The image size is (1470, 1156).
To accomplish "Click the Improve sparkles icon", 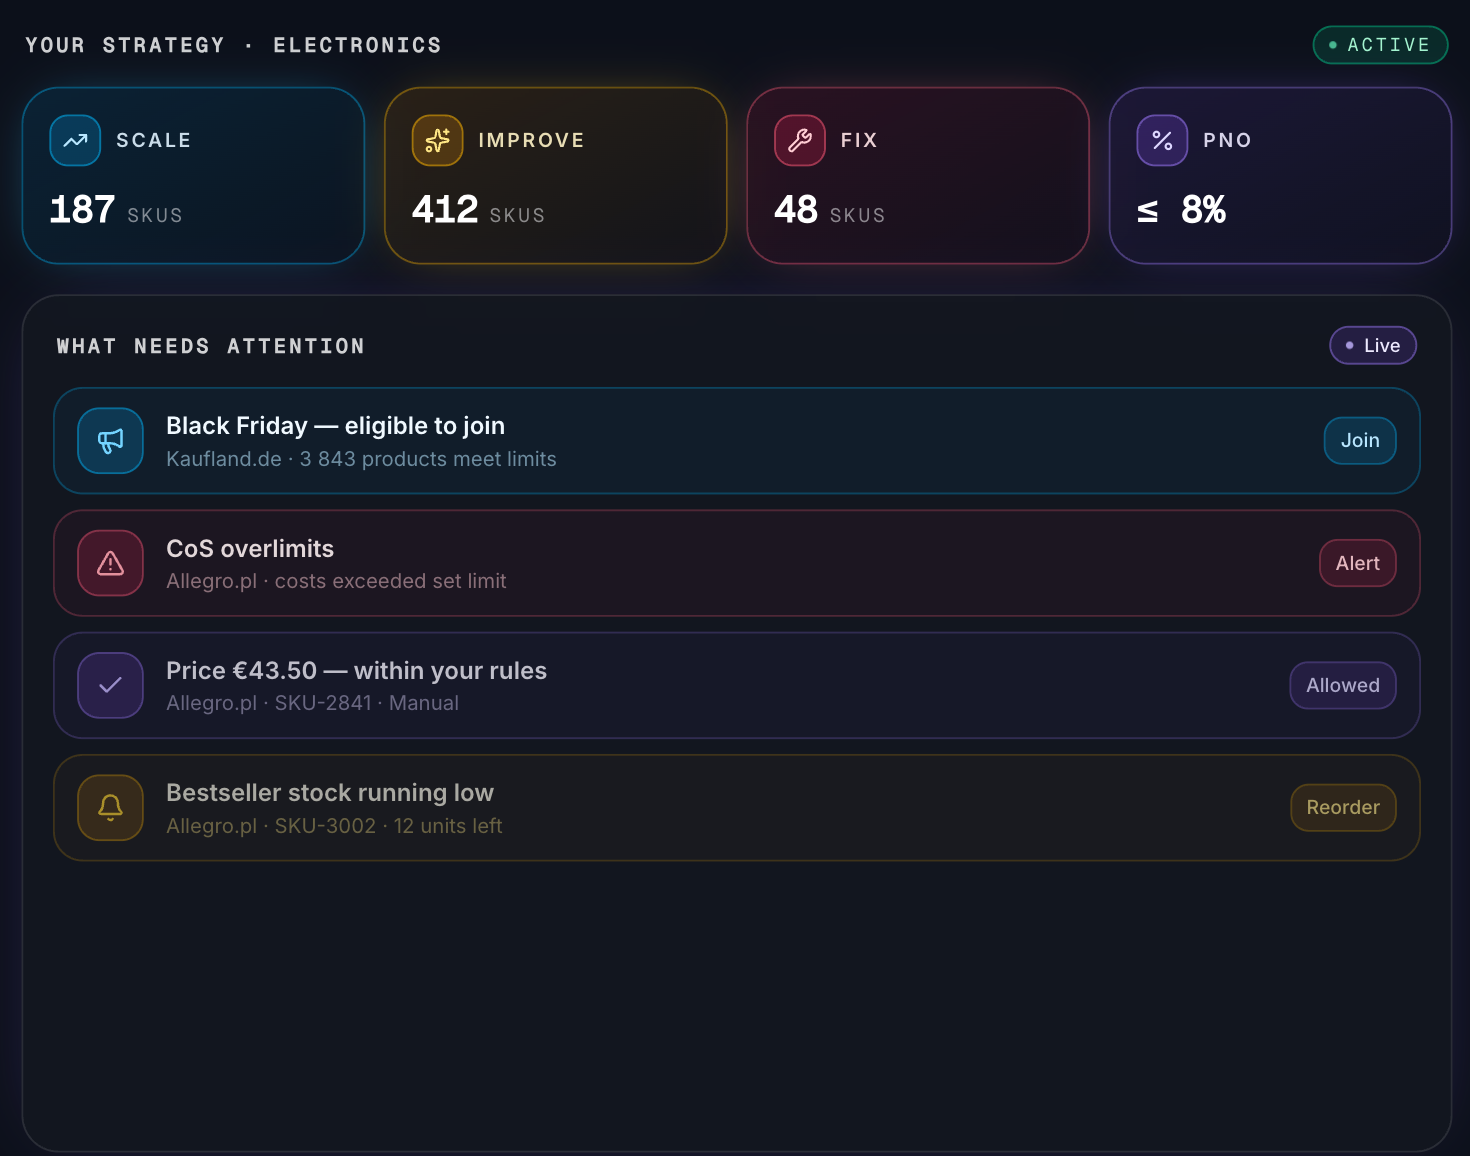I will [437, 140].
